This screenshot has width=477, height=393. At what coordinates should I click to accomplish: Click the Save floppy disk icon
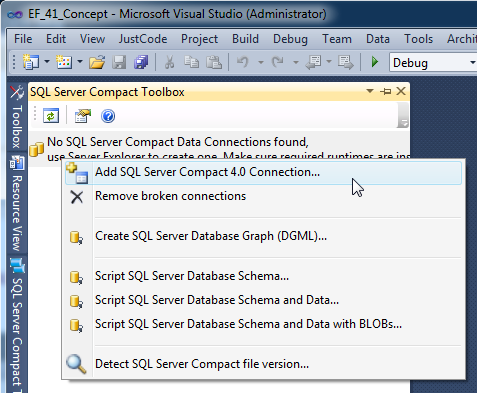pyautogui.click(x=119, y=62)
